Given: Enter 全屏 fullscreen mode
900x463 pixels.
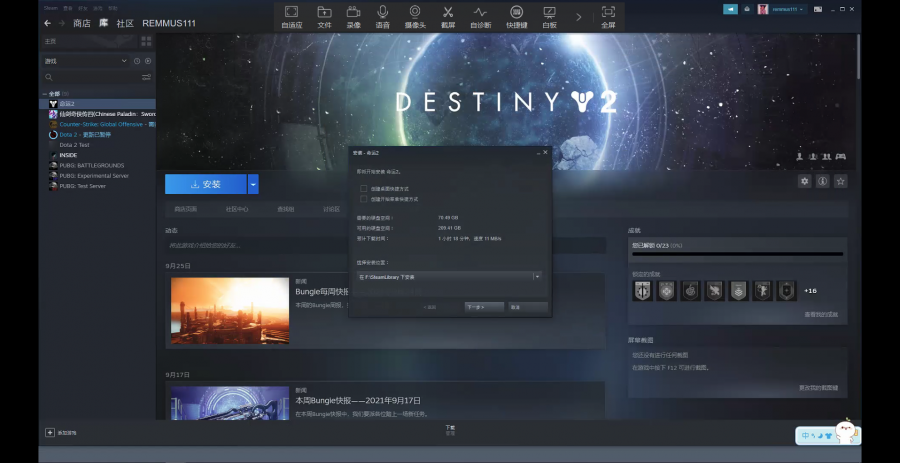Looking at the screenshot, I should click(x=608, y=17).
